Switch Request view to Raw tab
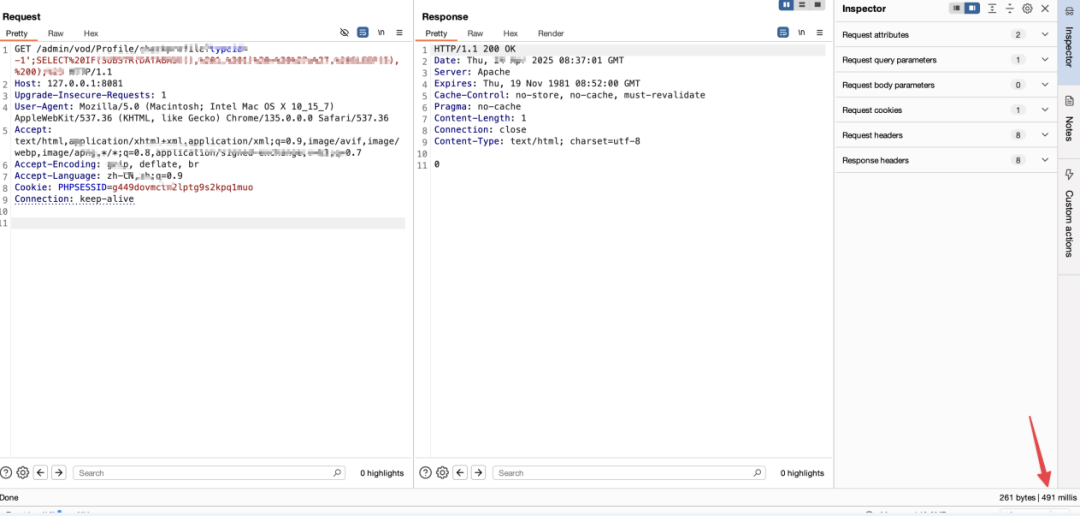This screenshot has width=1080, height=516. (55, 33)
